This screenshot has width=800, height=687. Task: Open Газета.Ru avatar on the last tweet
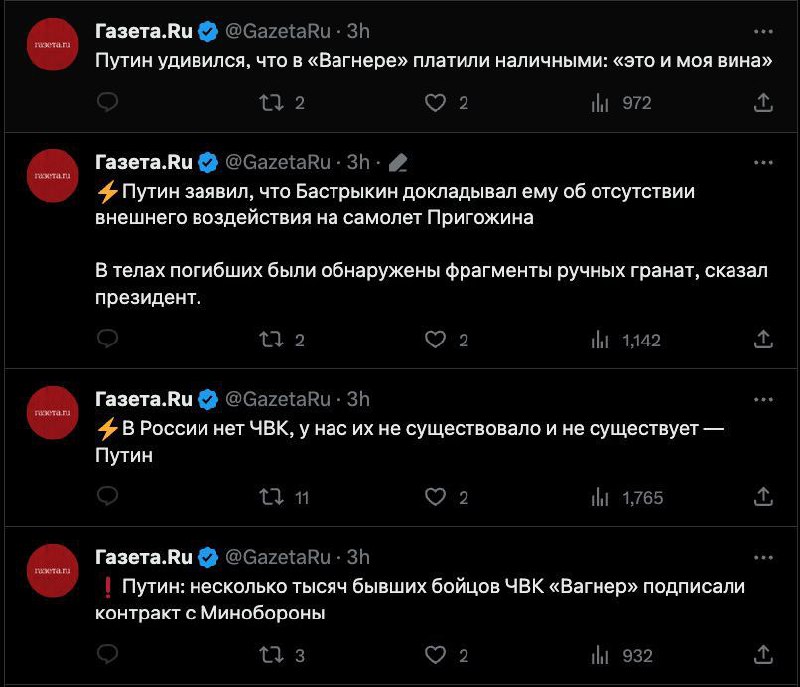[52, 570]
